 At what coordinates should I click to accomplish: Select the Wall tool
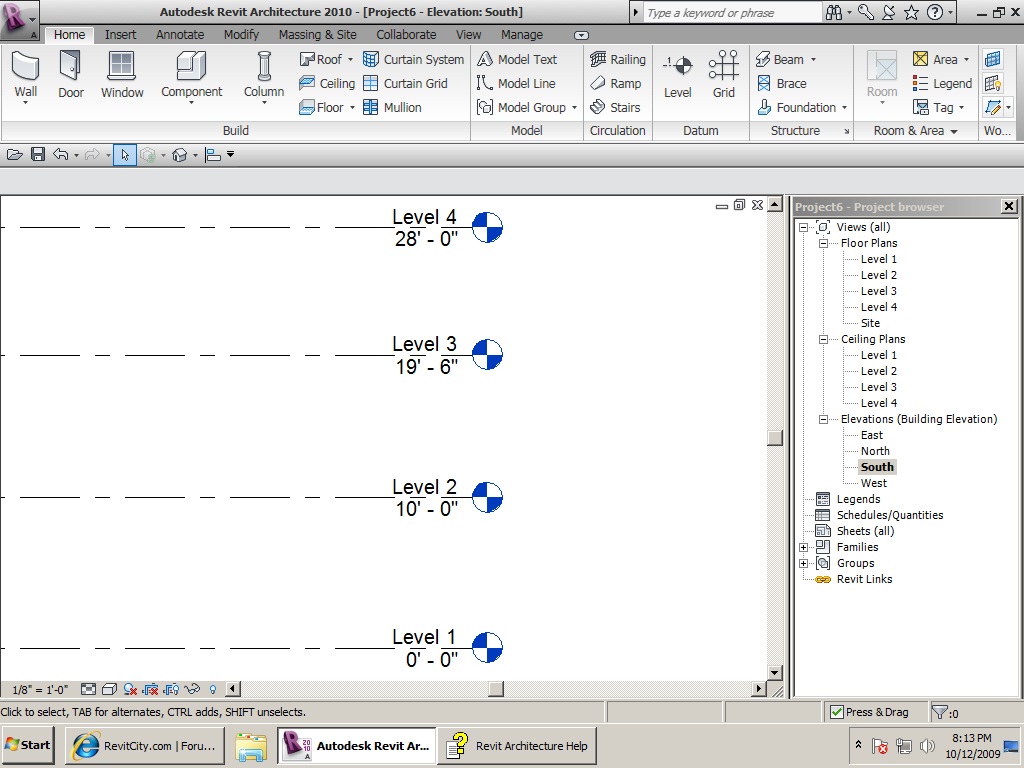pos(25,77)
